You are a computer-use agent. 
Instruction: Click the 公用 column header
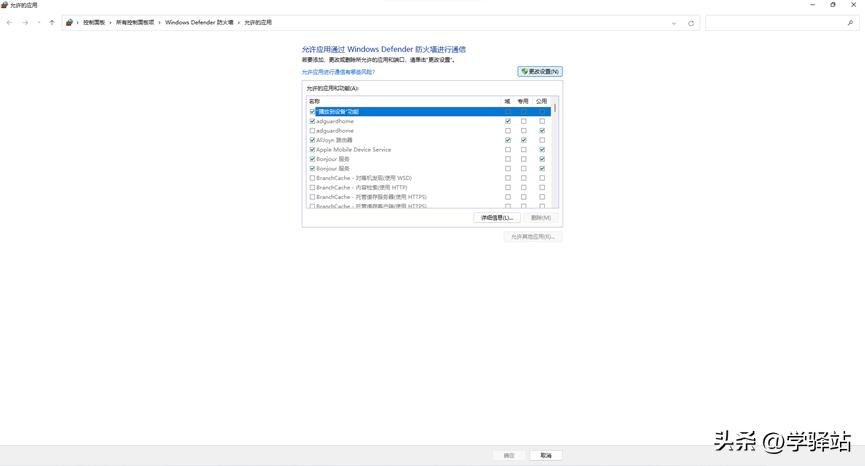[542, 101]
